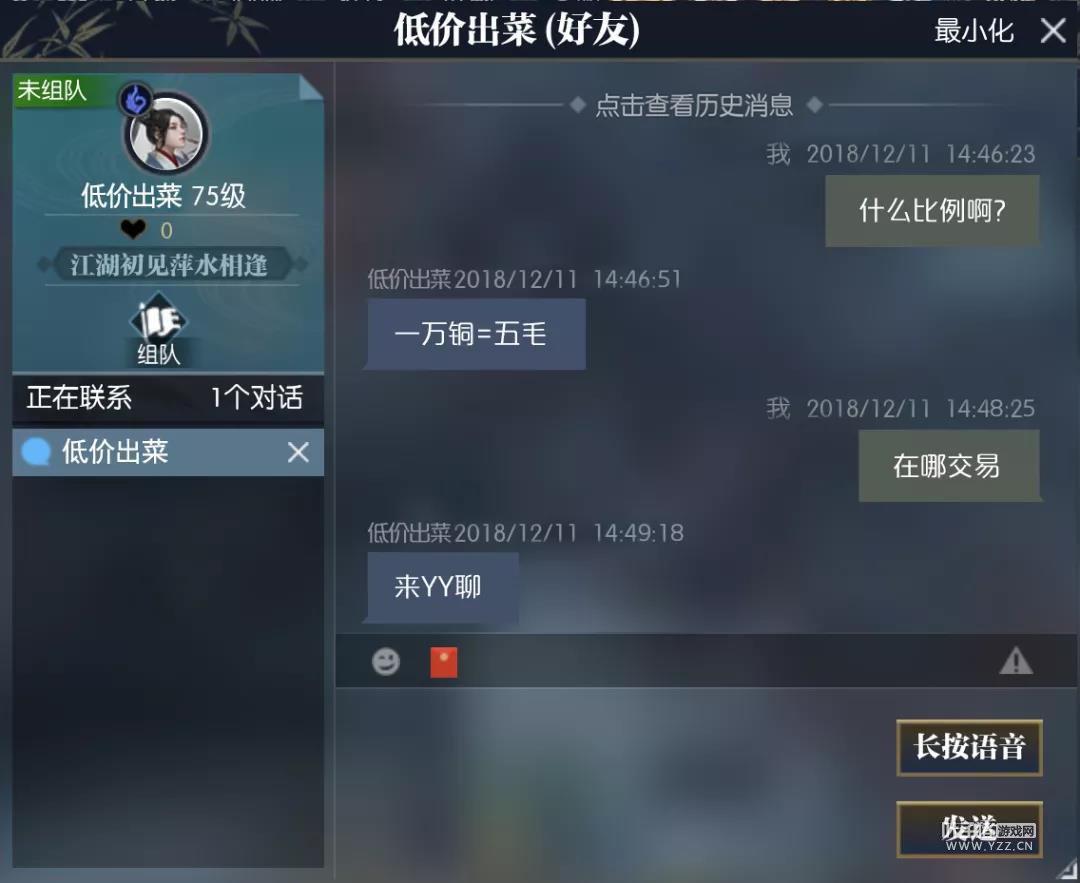Click the 来YY聊 message bubble
Viewport: 1080px width, 883px height.
(443, 588)
